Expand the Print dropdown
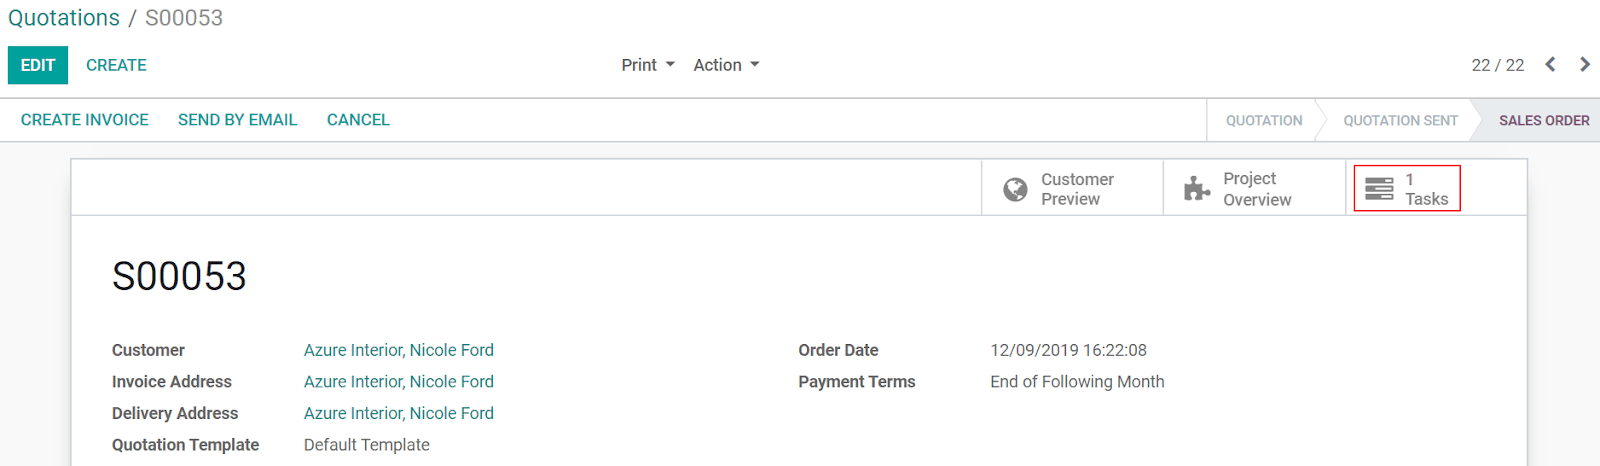Image resolution: width=1600 pixels, height=466 pixels. pos(648,65)
